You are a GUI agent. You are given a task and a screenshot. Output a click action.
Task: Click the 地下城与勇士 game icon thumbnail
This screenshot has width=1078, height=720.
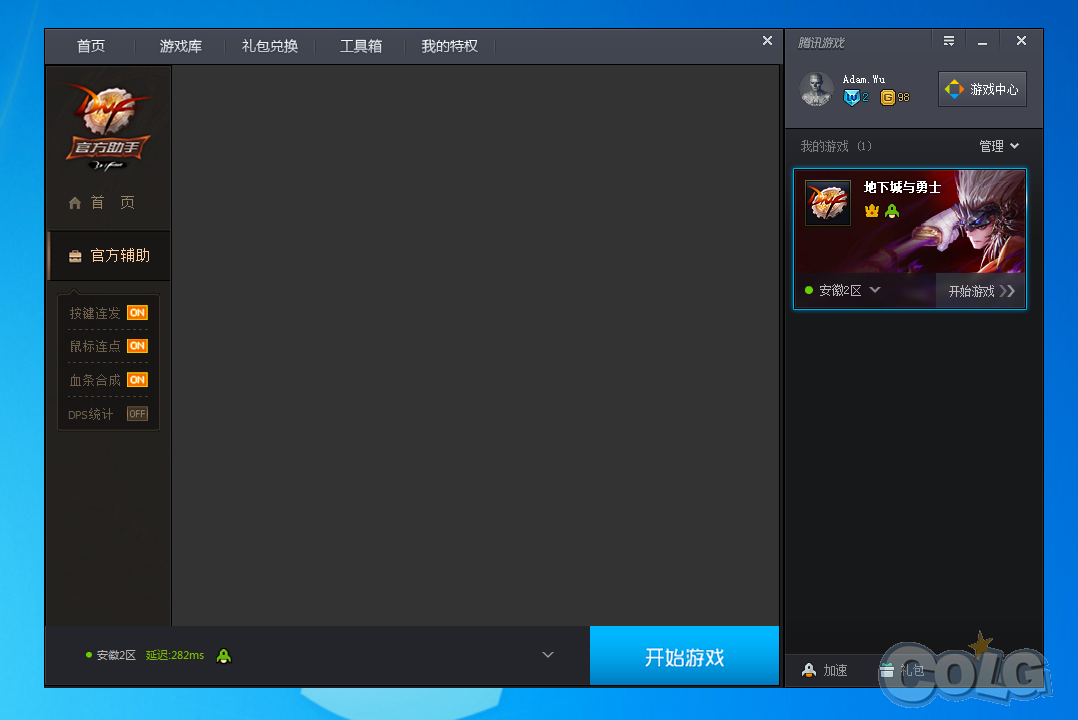click(828, 203)
